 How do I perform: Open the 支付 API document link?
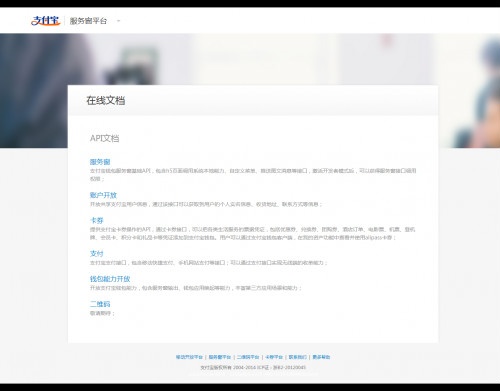coord(96,253)
